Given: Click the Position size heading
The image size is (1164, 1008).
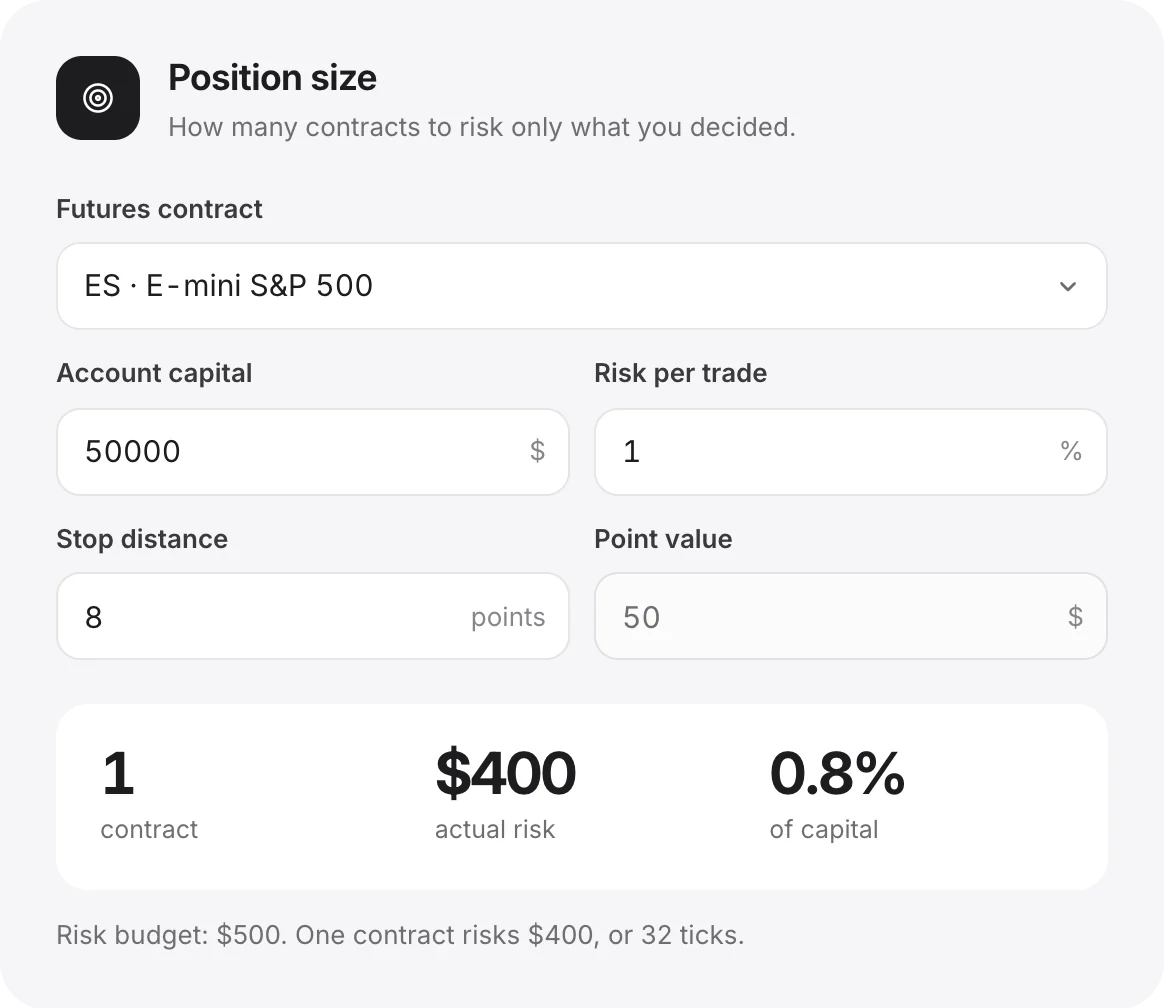Looking at the screenshot, I should (x=272, y=78).
